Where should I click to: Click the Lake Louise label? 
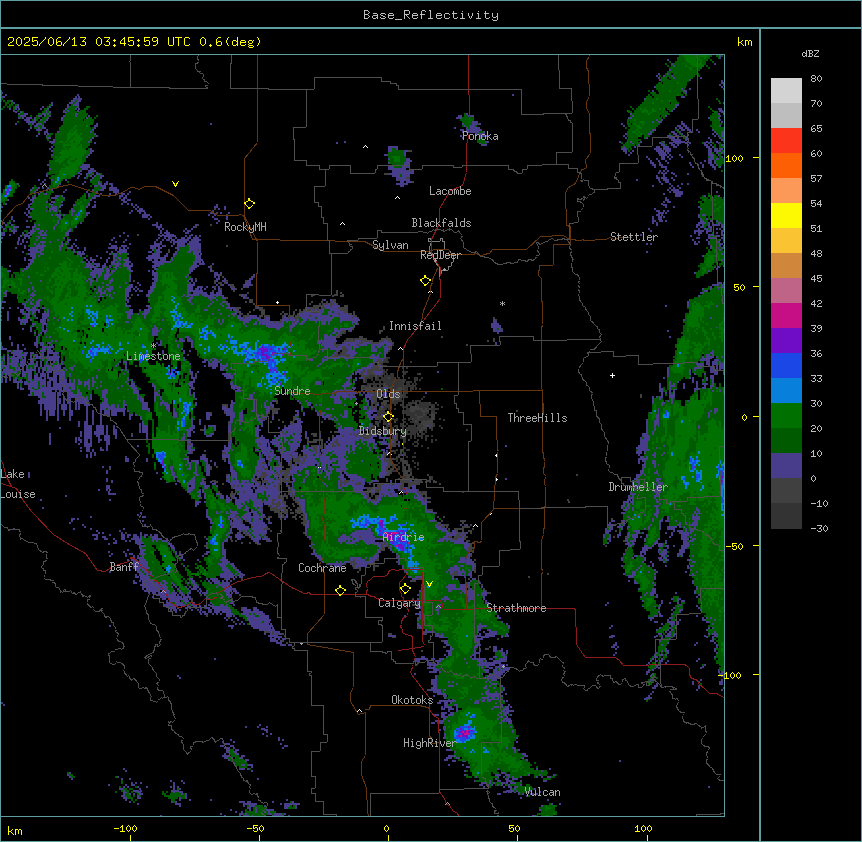[x=17, y=484]
